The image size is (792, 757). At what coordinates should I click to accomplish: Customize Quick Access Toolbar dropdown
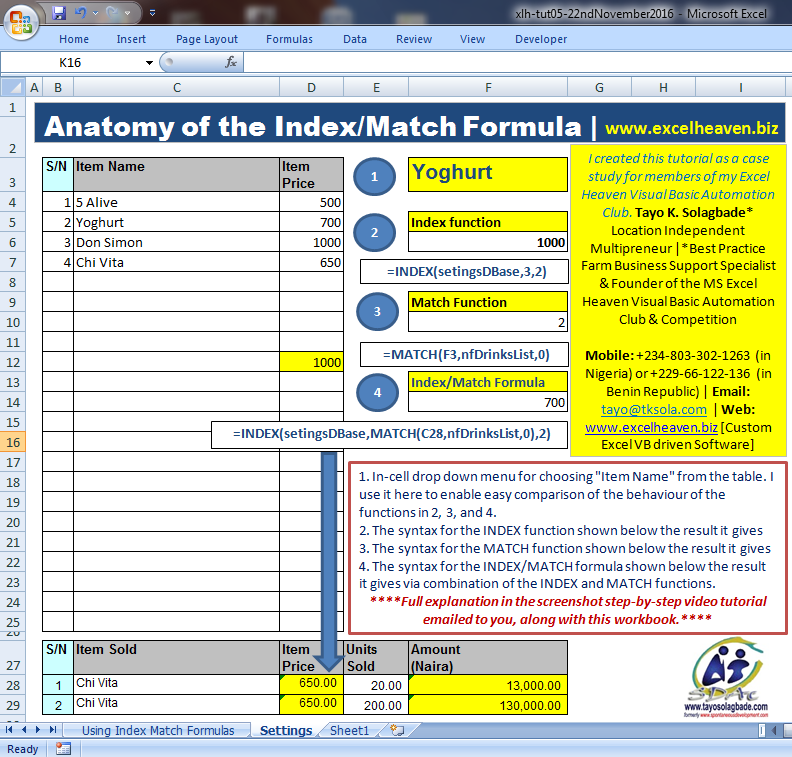(153, 13)
